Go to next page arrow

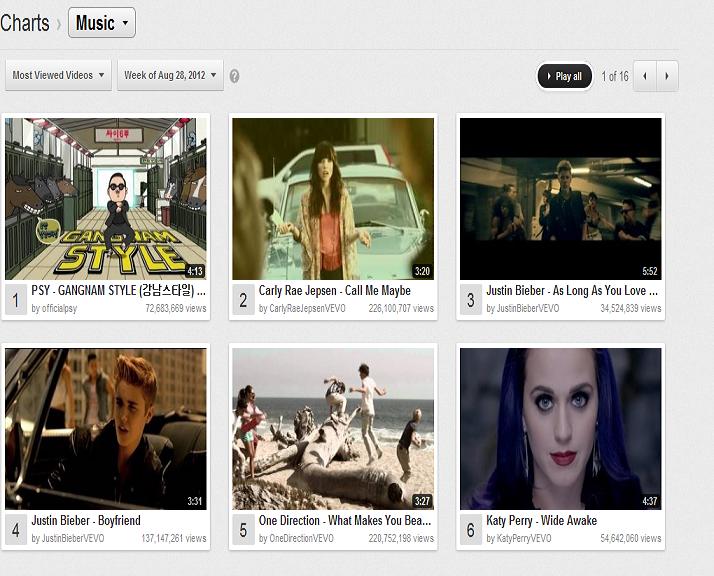pyautogui.click(x=668, y=76)
